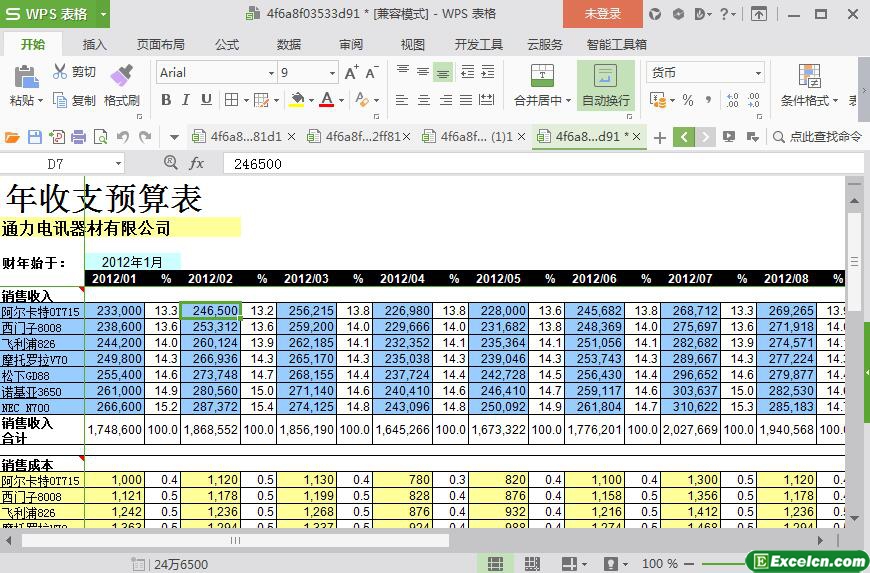Screen dimensions: 870x573
Task: Open the font name Arial dropdown
Action: (x=270, y=73)
